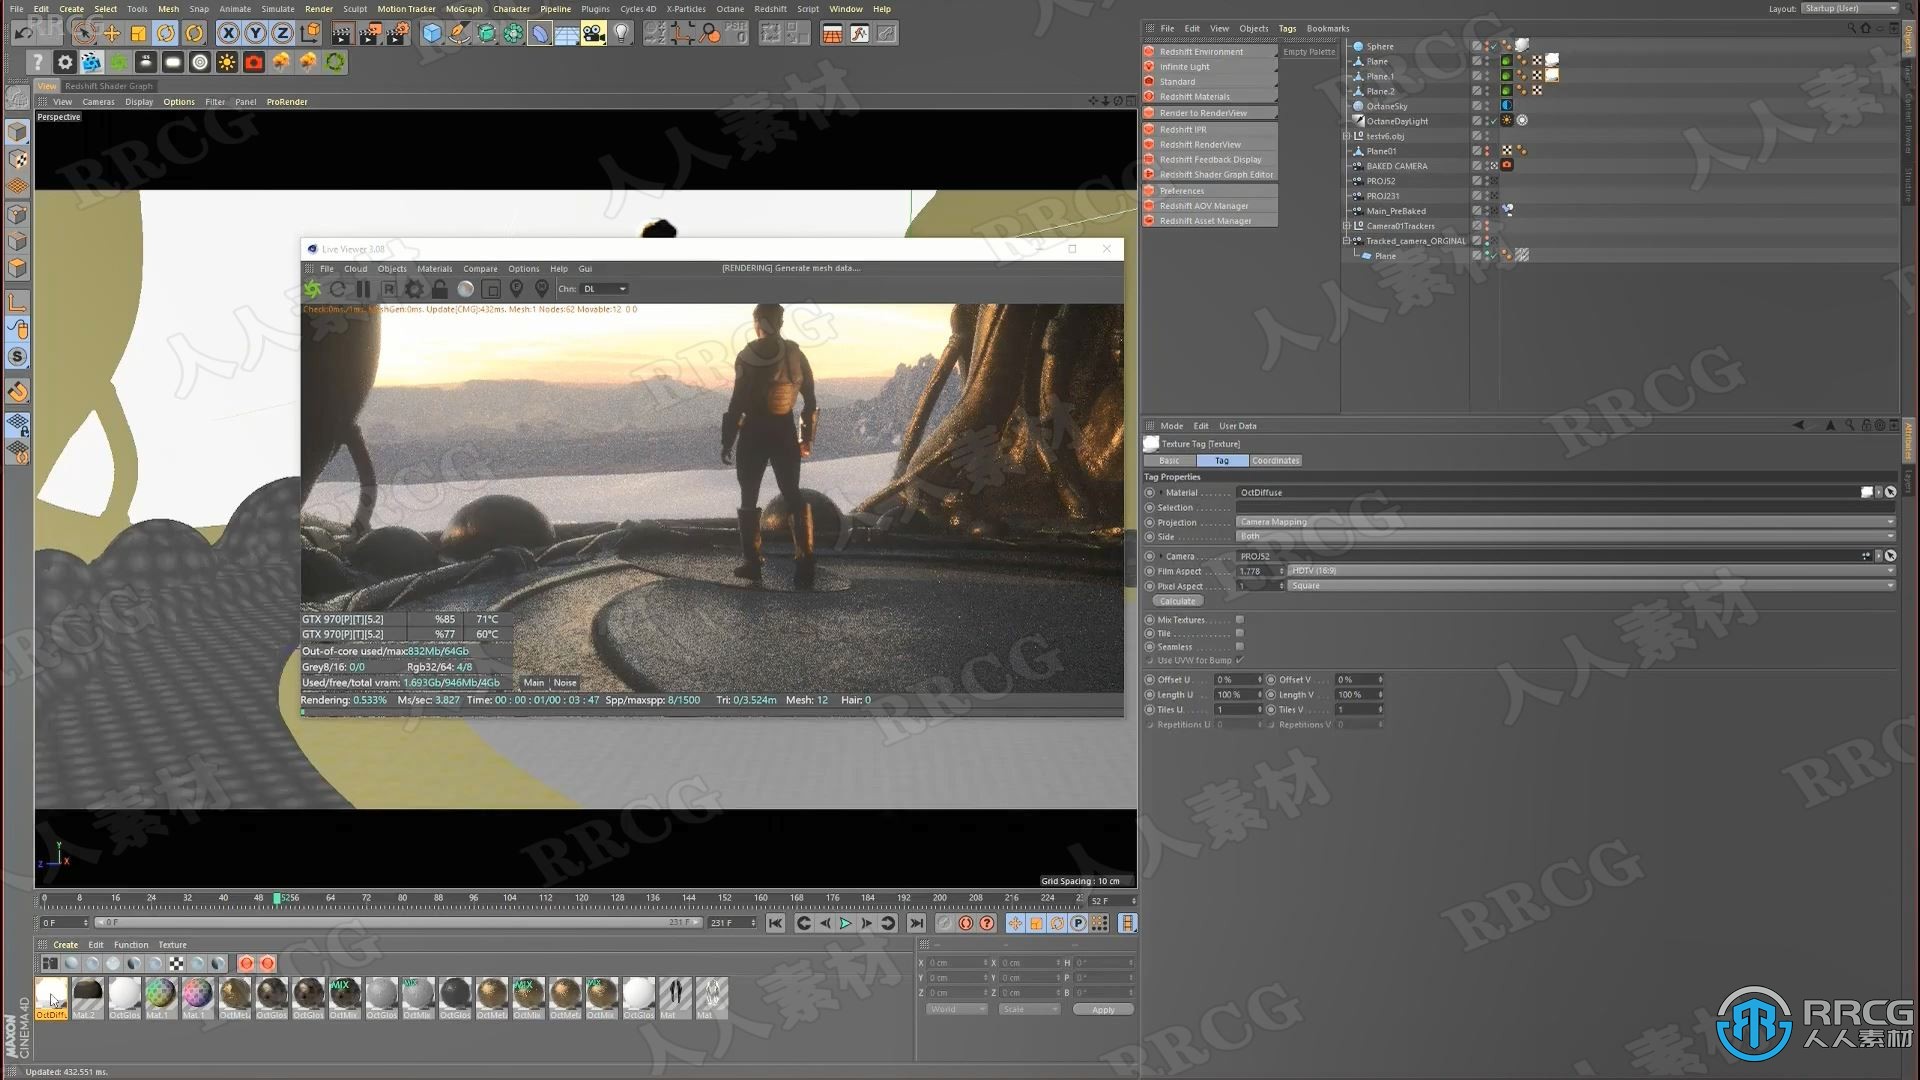Image resolution: width=1920 pixels, height=1080 pixels.
Task: Select the Move tool icon
Action: 111,33
